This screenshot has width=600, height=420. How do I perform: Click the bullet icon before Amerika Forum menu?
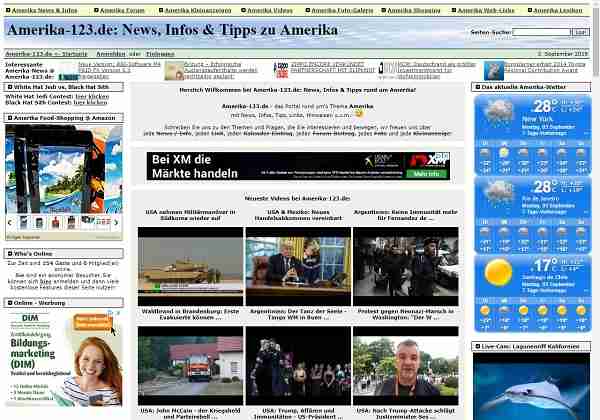[x=96, y=10]
